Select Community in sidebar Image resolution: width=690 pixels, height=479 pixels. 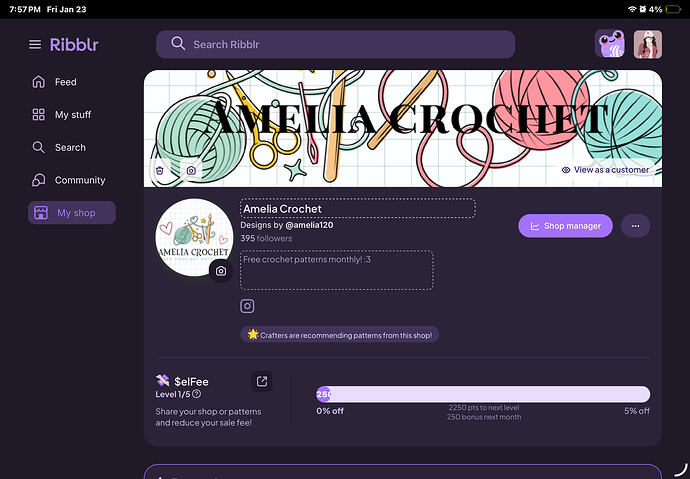pyautogui.click(x=79, y=180)
